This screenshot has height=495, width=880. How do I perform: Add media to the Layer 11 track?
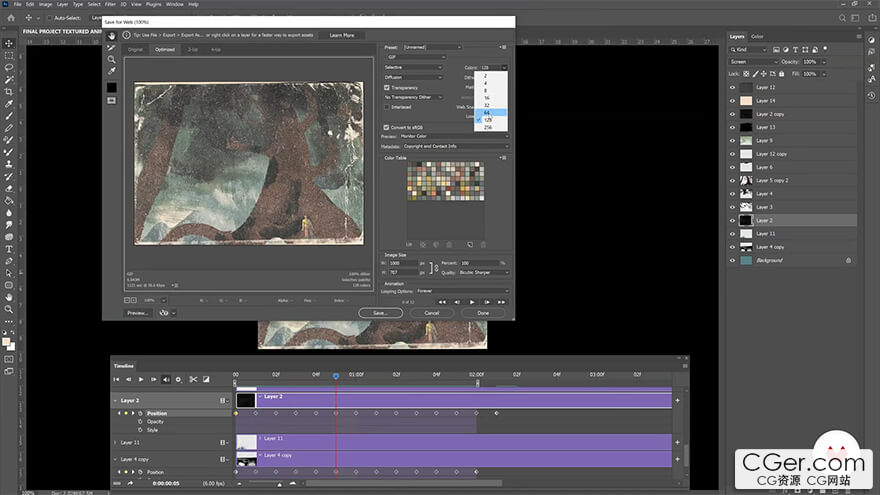click(x=677, y=442)
